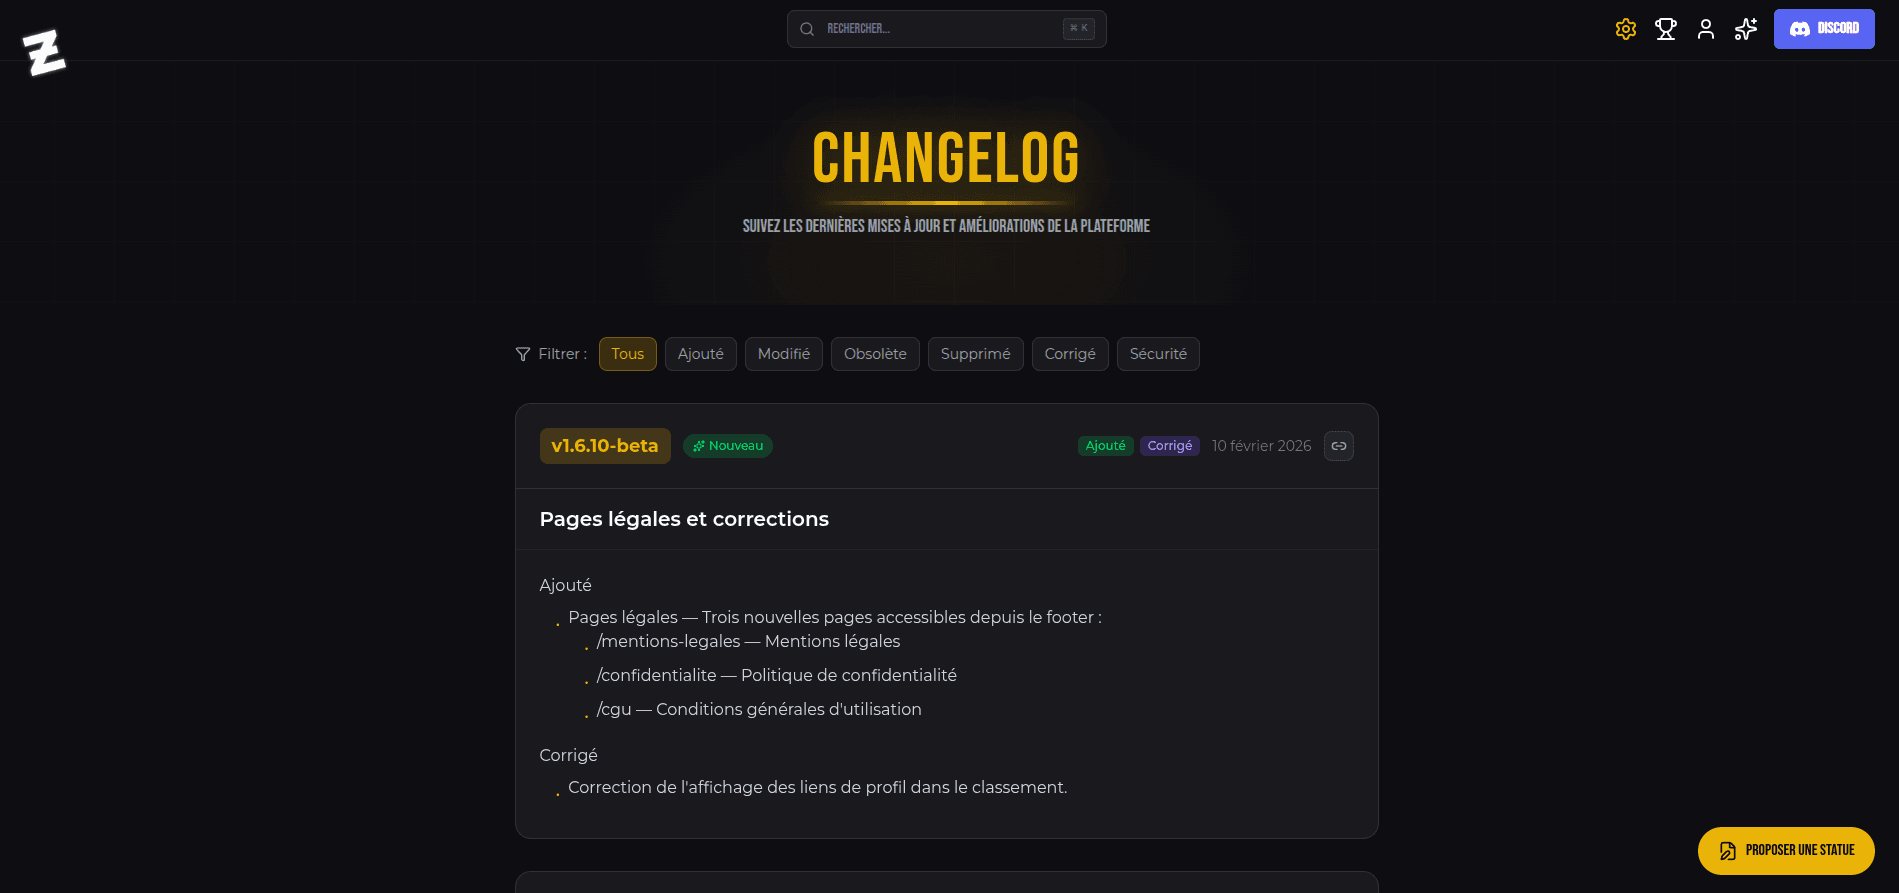Copy the link for the v1.6.10-beta entry
The image size is (1899, 893).
pyautogui.click(x=1338, y=446)
